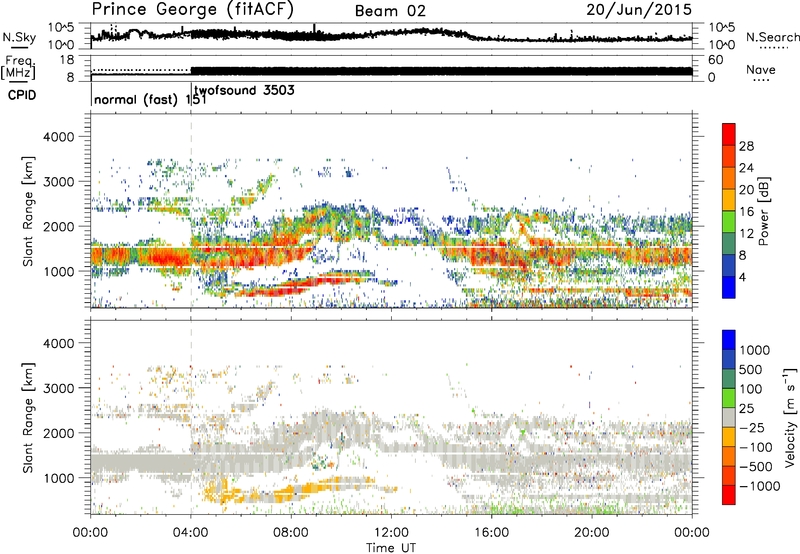
Task: Click the 3000 km tick of the power panel
Action: pyautogui.click(x=61, y=182)
